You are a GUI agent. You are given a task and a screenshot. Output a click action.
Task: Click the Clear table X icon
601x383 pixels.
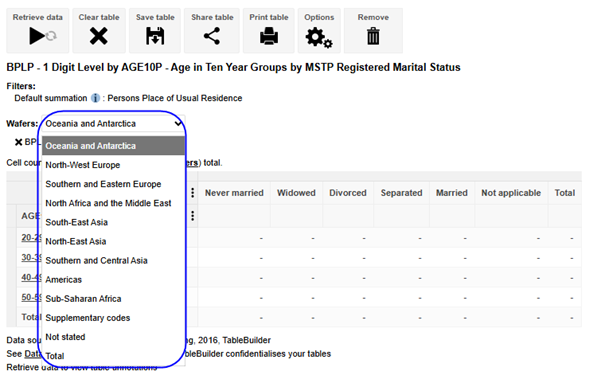pos(99,36)
